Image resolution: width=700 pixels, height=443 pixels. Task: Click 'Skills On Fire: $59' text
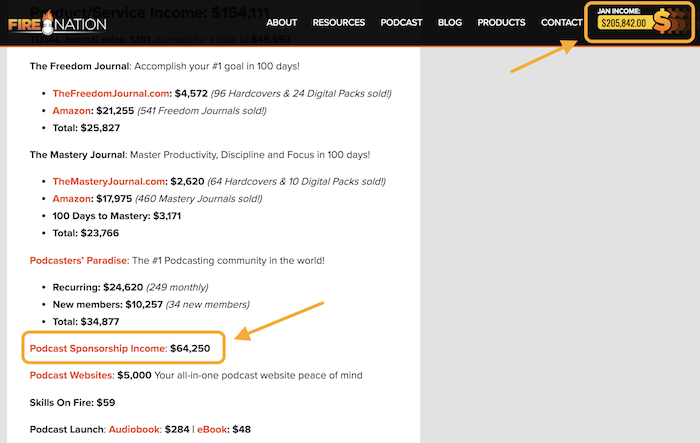(x=72, y=402)
